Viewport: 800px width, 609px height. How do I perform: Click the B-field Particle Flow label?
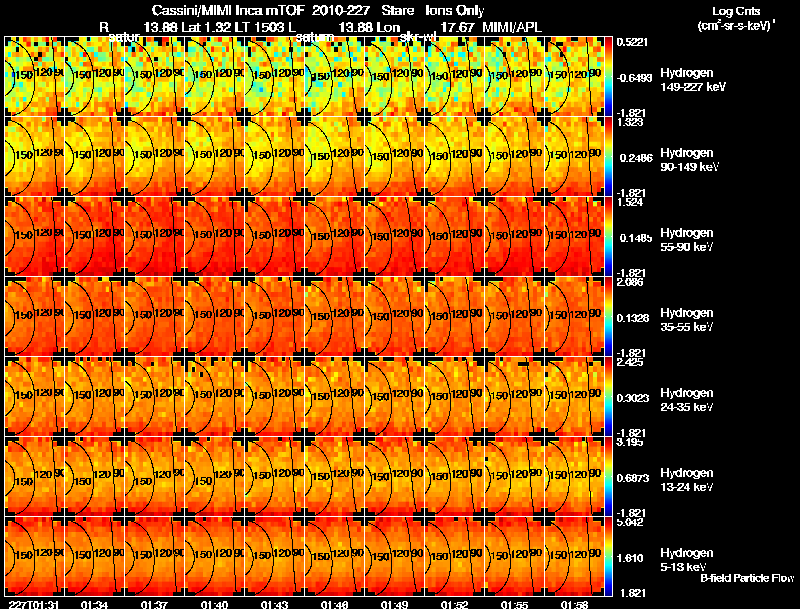[747, 578]
